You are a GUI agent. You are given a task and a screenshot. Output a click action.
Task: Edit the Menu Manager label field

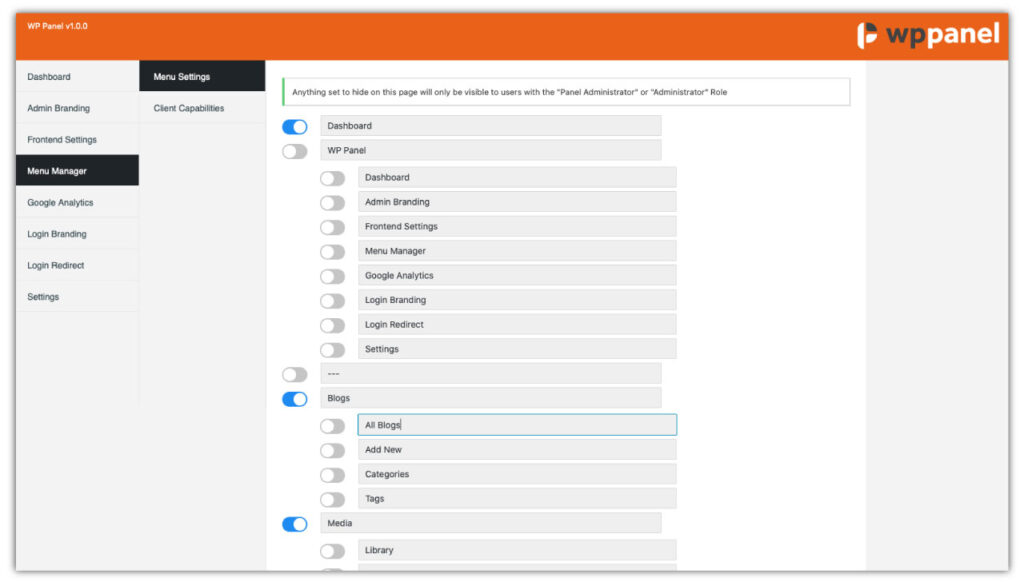(x=517, y=251)
